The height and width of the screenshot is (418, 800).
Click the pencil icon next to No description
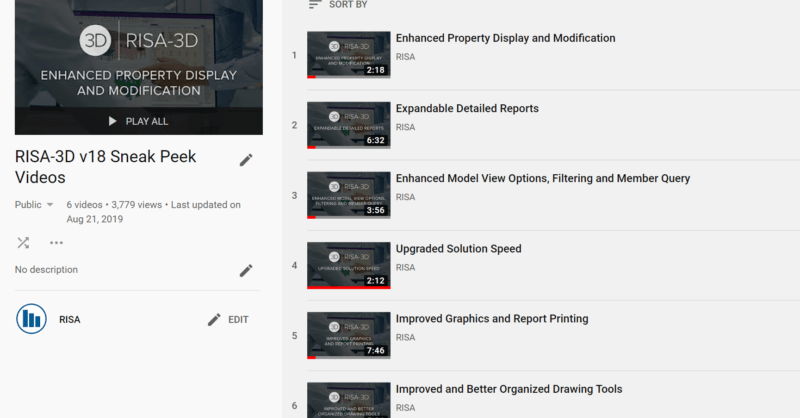(x=246, y=270)
